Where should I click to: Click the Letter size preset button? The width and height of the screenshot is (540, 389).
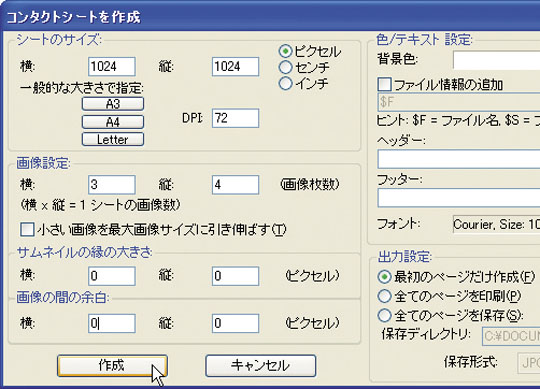click(113, 139)
